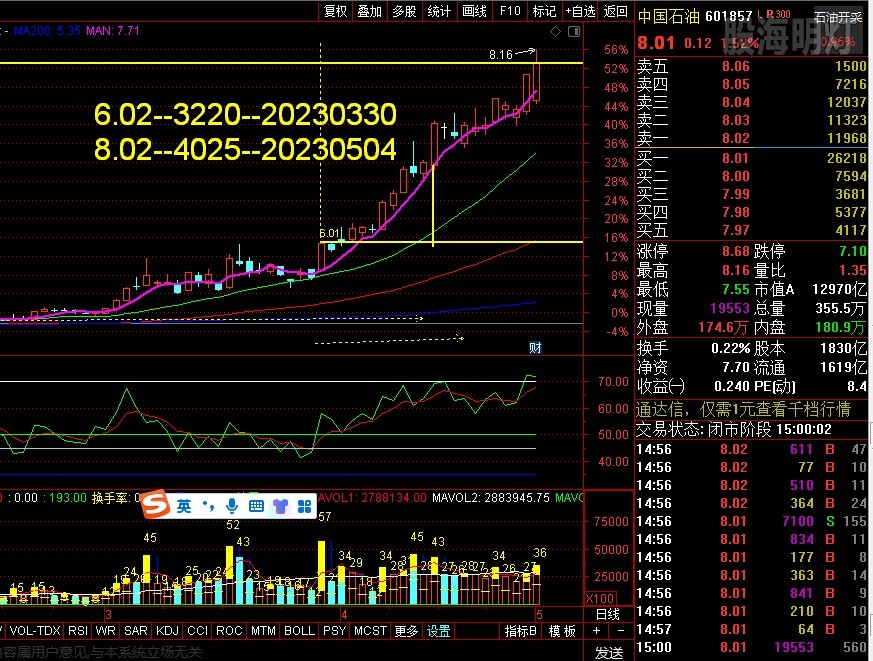The width and height of the screenshot is (873, 661).
Task: Click 买一 bid price 8.01
Action: (735, 158)
